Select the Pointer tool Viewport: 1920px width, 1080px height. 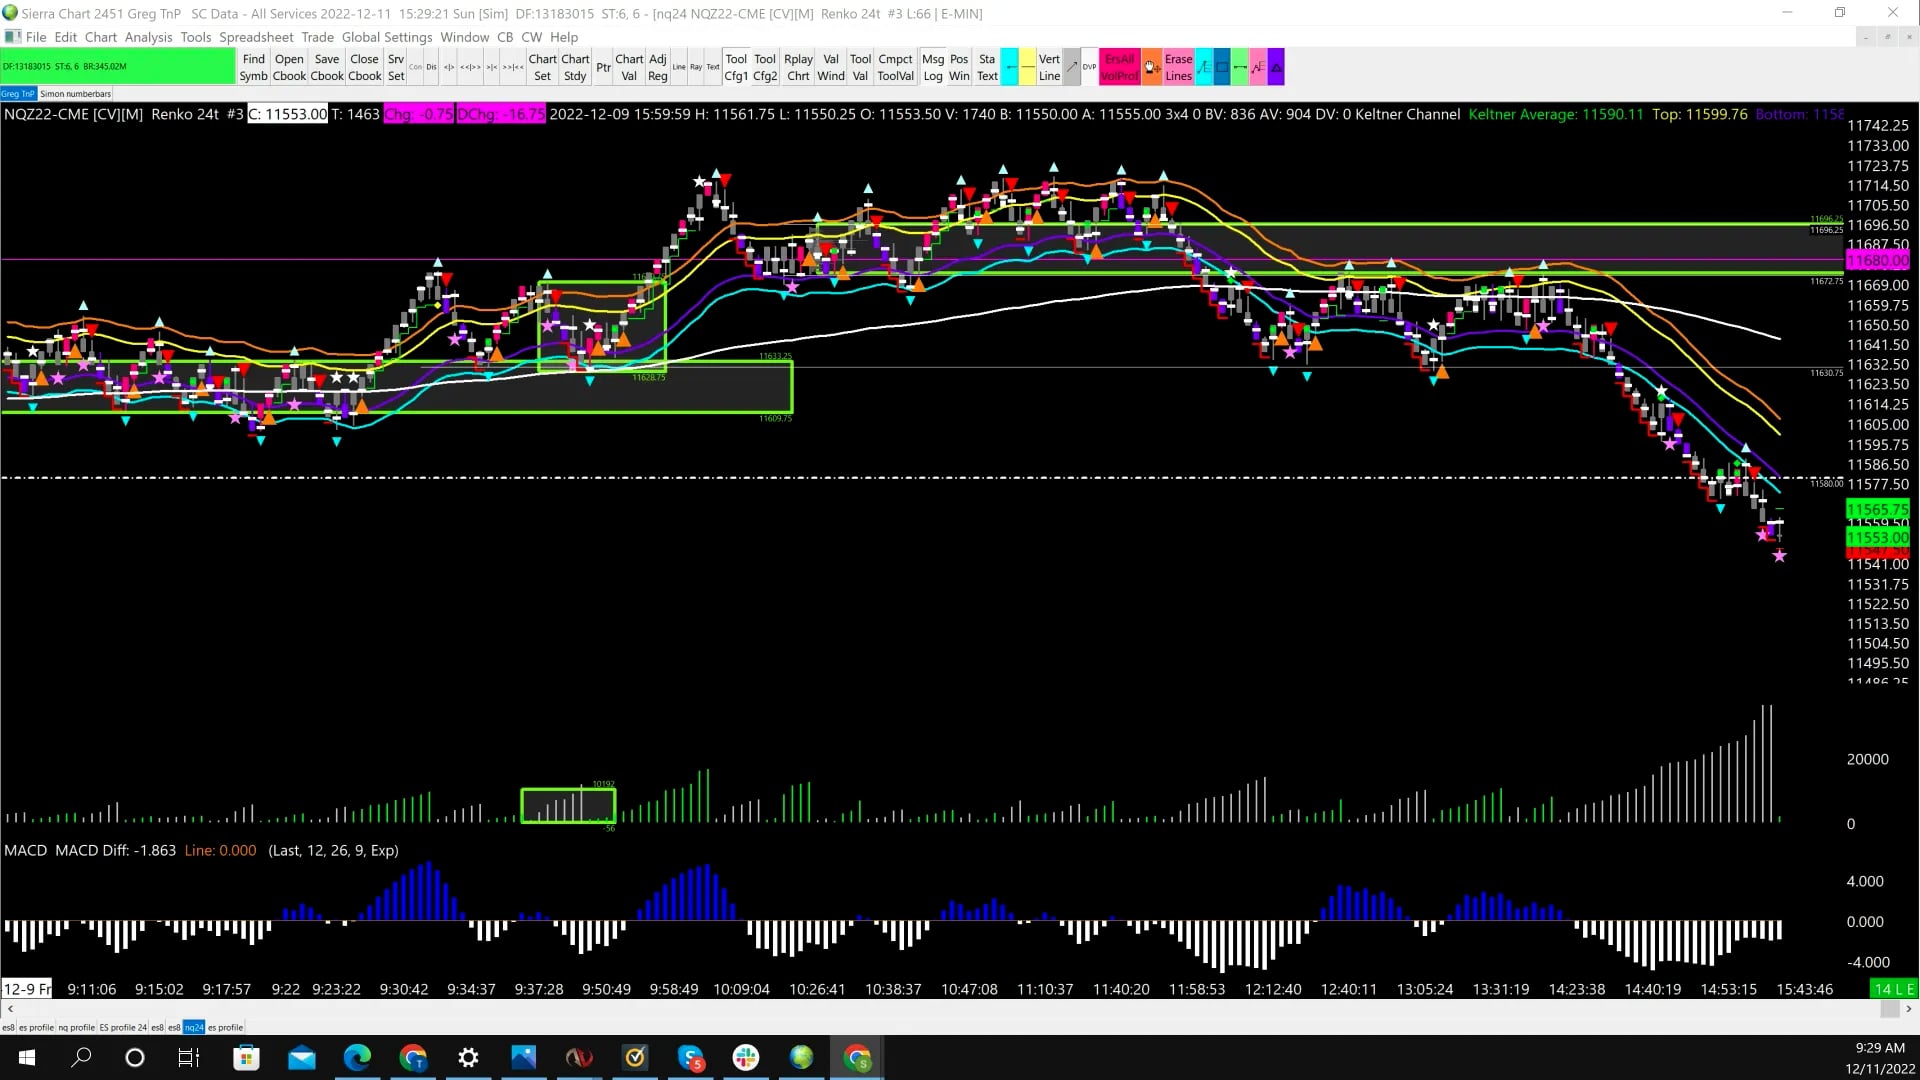tap(604, 67)
